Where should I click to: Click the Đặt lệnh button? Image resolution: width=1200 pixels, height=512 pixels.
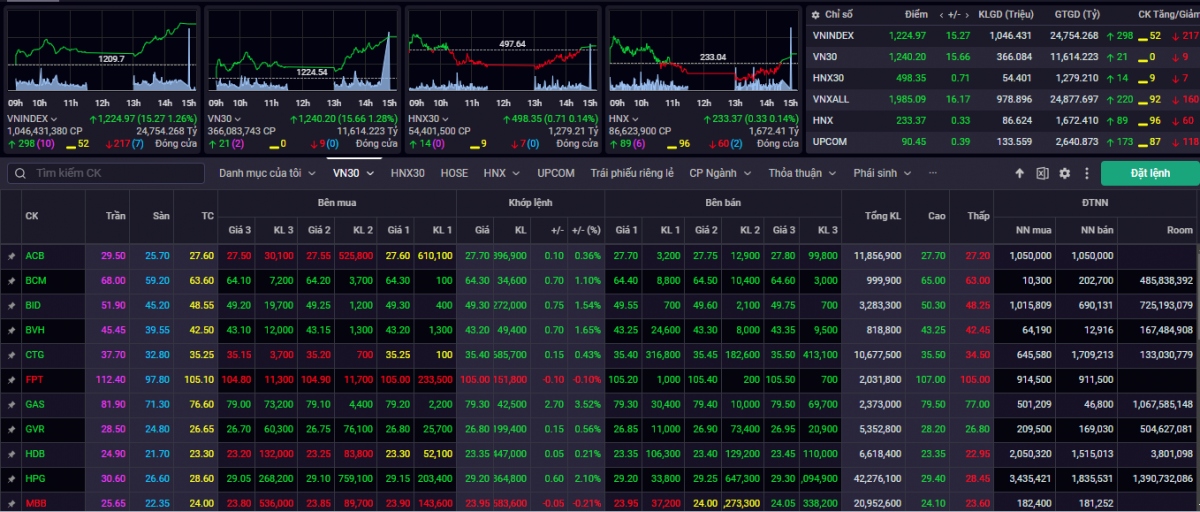tap(1150, 173)
